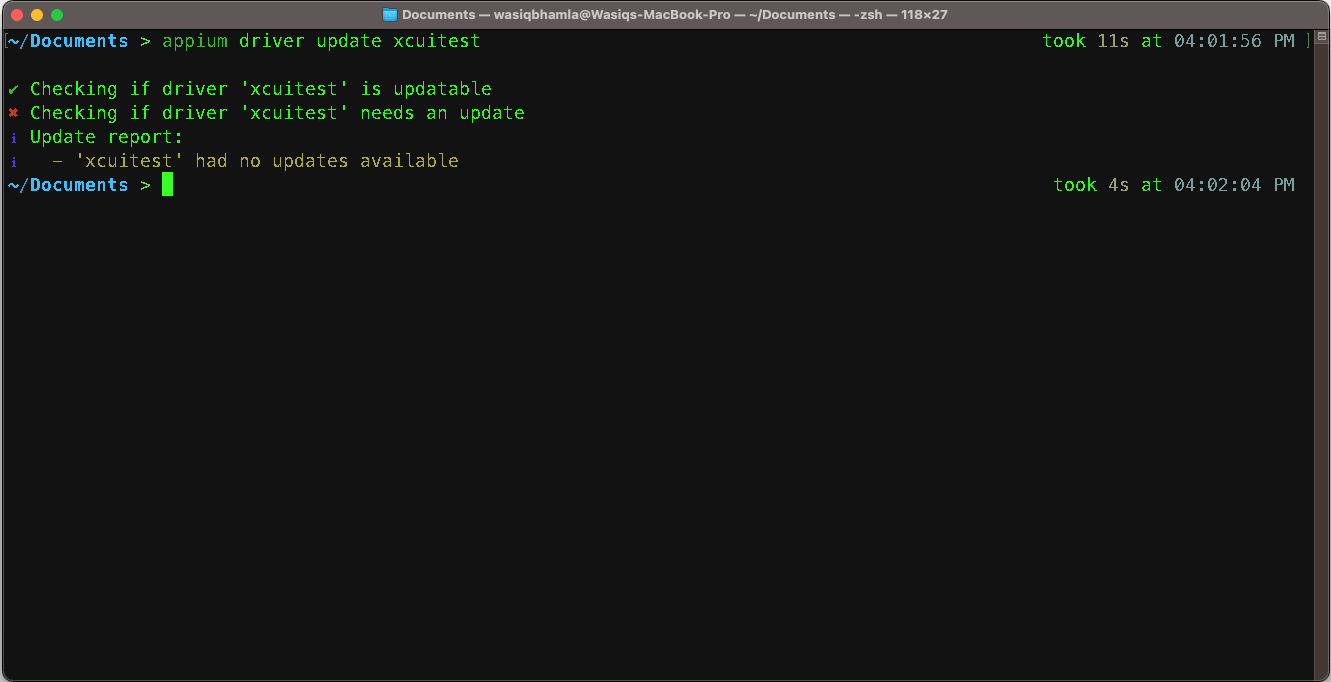
Task: Select the word 'appium' in the command line
Action: click(x=194, y=41)
